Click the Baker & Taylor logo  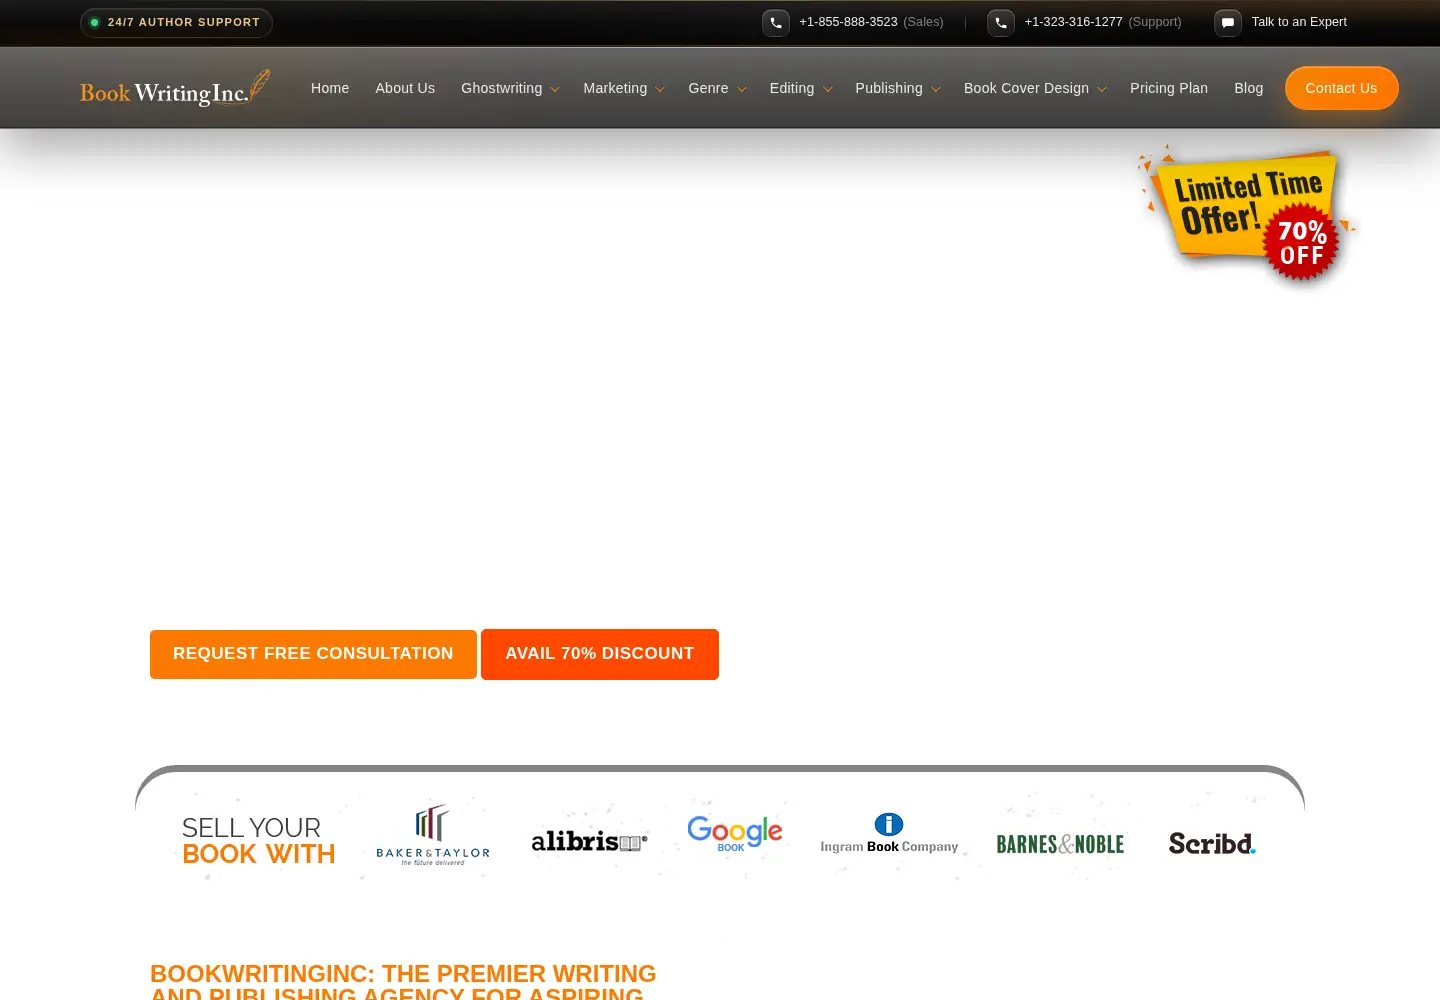pos(433,835)
